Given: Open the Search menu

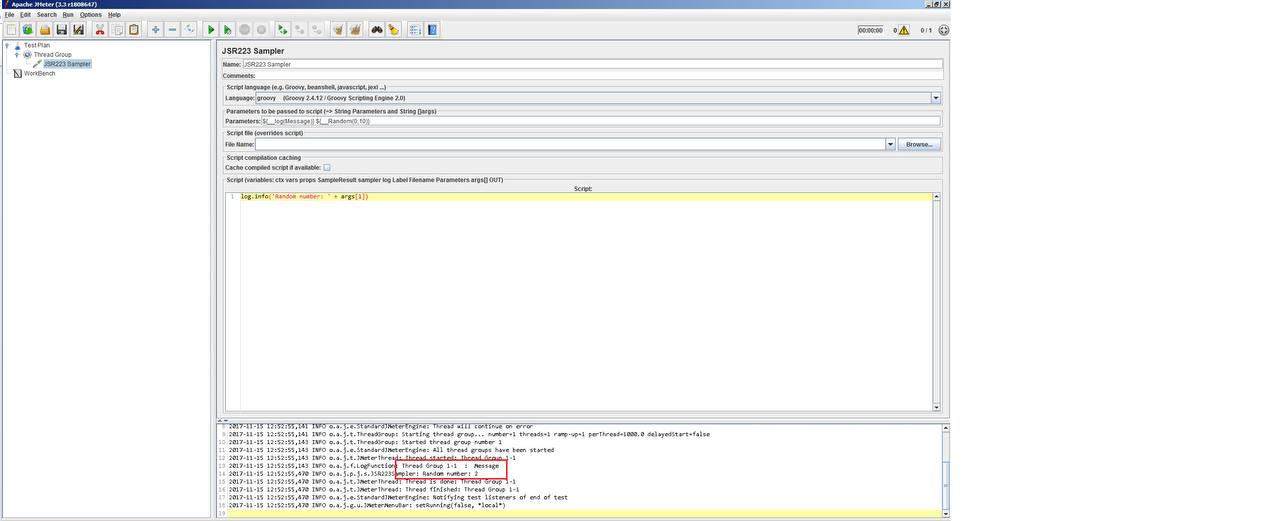Looking at the screenshot, I should point(47,15).
